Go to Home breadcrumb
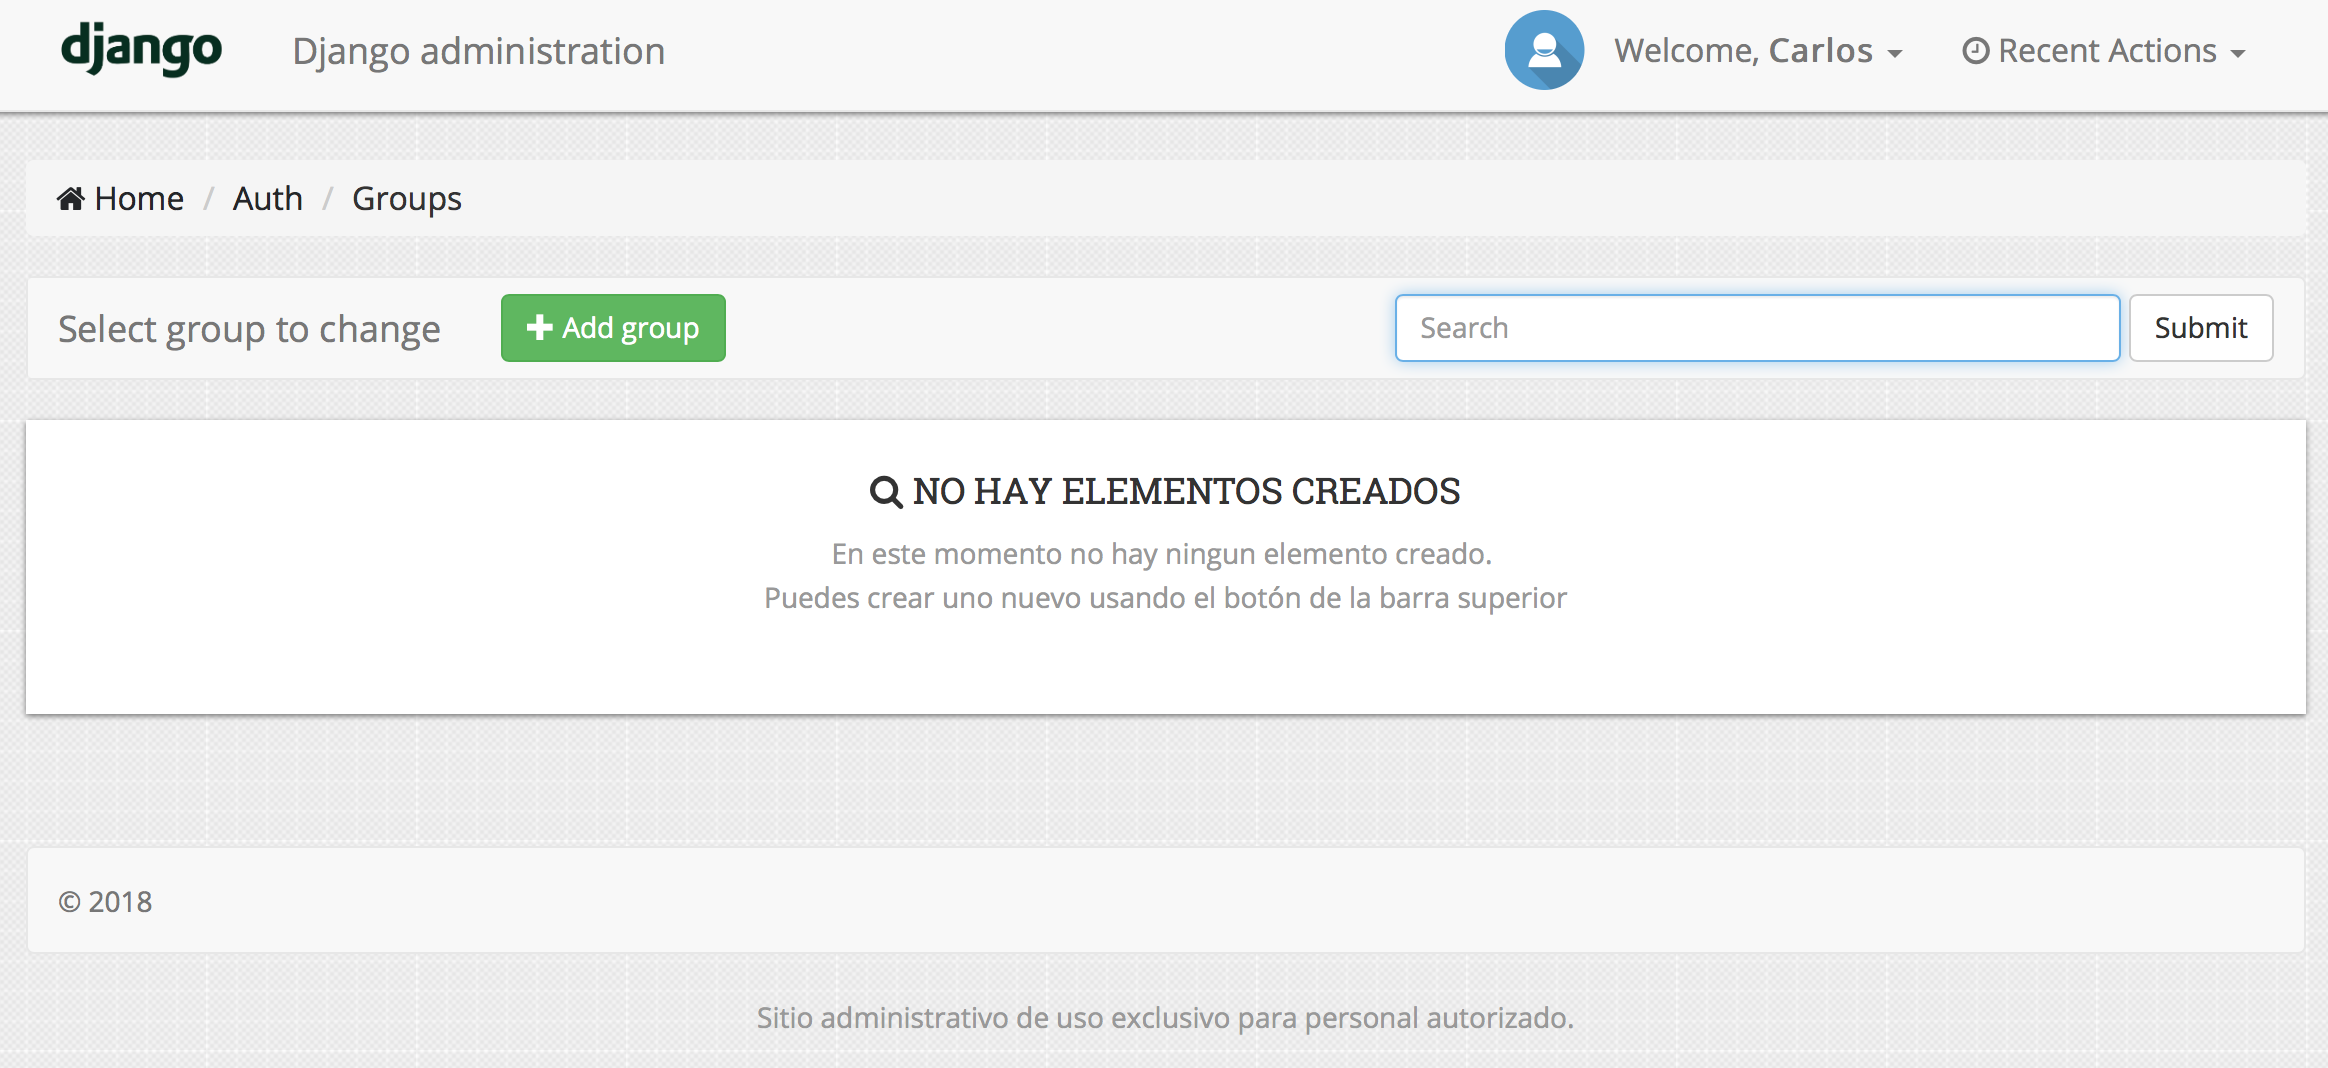This screenshot has width=2328, height=1068. [120, 198]
